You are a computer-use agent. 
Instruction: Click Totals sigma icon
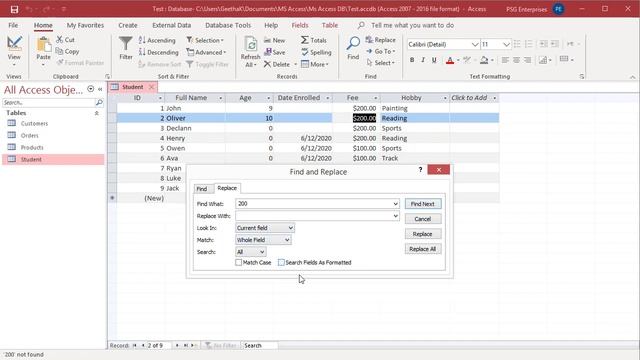tap(304, 40)
